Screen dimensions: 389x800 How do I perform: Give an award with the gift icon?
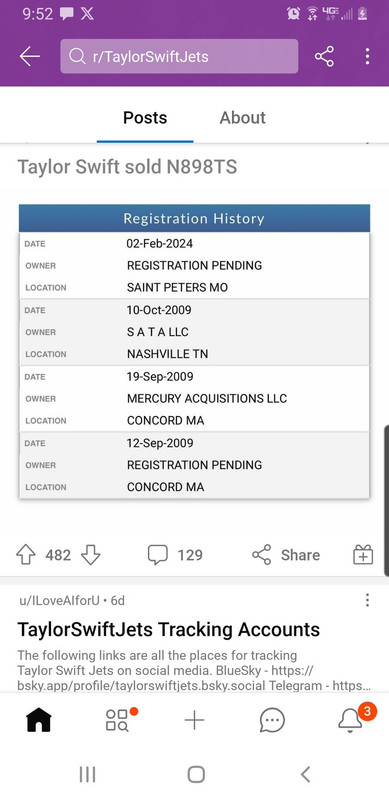coord(363,555)
